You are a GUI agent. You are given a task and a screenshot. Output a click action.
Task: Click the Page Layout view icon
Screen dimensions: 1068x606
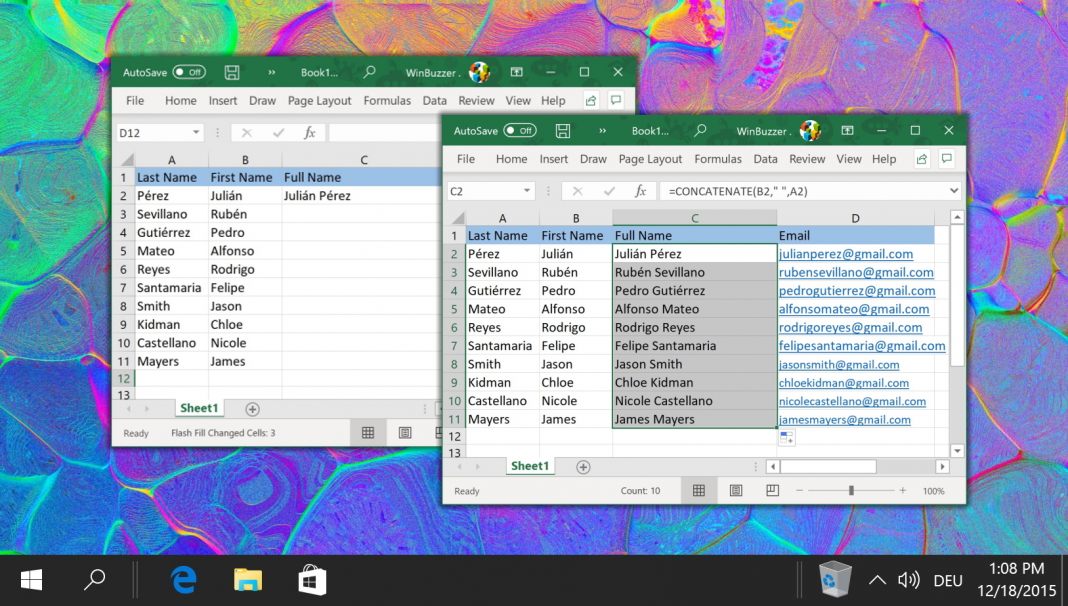[735, 490]
